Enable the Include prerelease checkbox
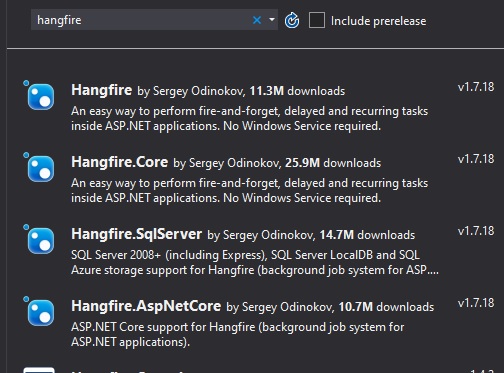 tap(317, 20)
